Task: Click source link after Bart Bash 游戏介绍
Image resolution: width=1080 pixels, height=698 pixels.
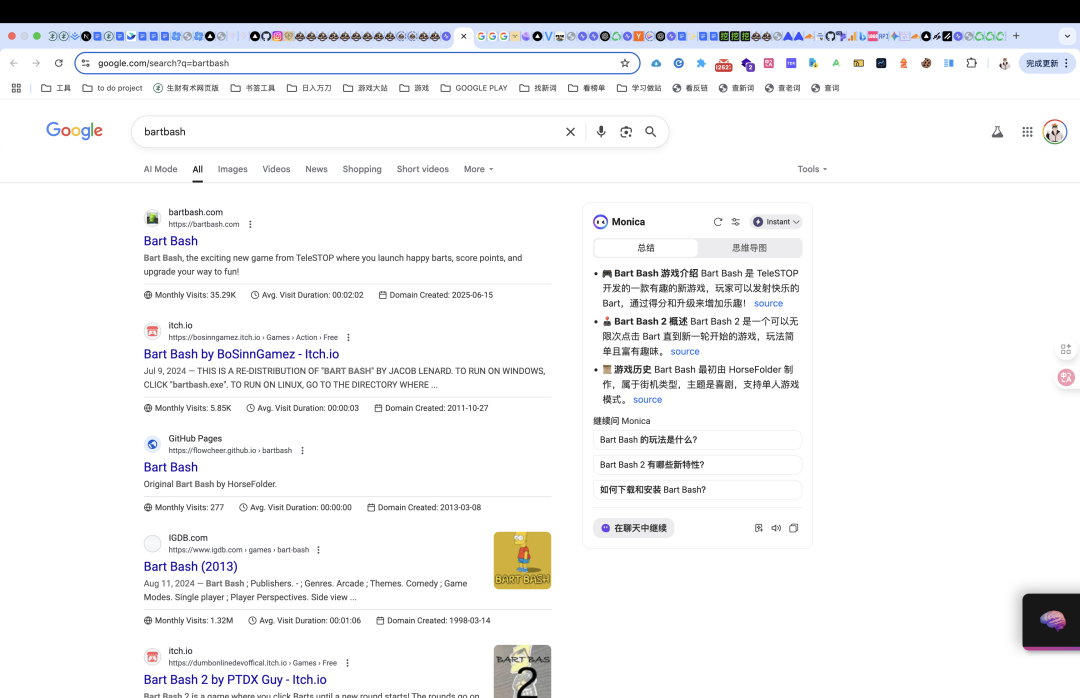Action: tap(768, 303)
